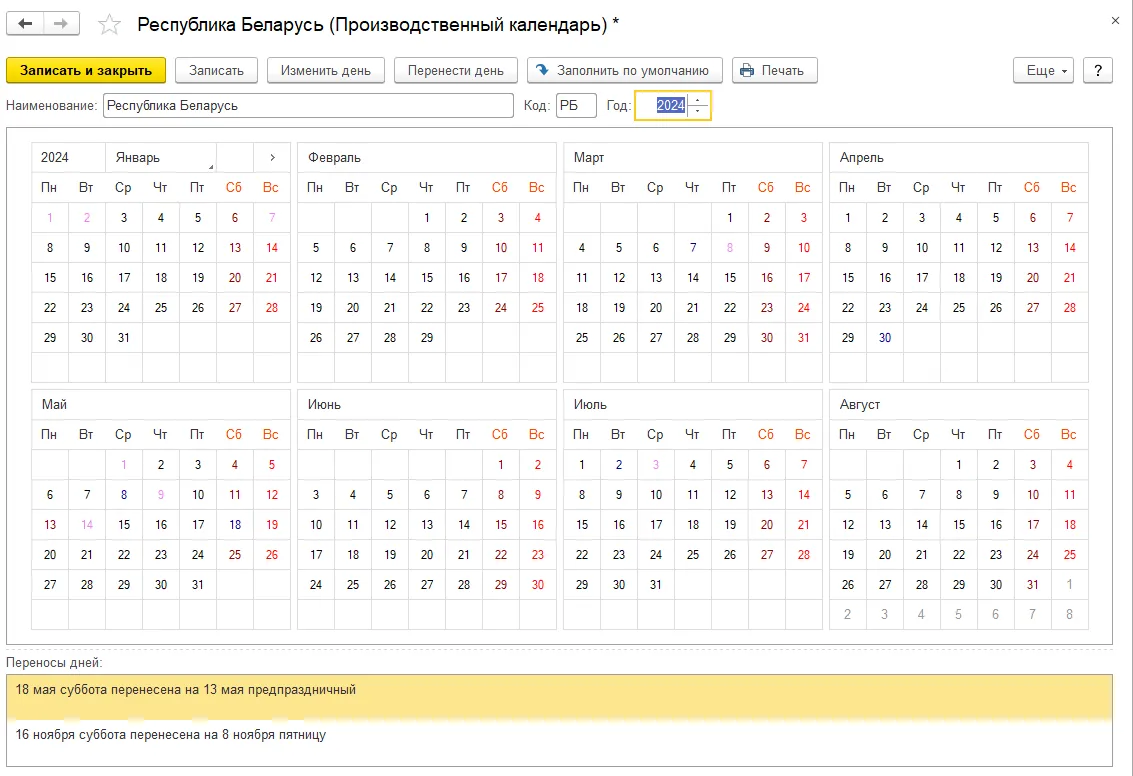
Task: Select February 14 in the calendar
Action: point(390,277)
